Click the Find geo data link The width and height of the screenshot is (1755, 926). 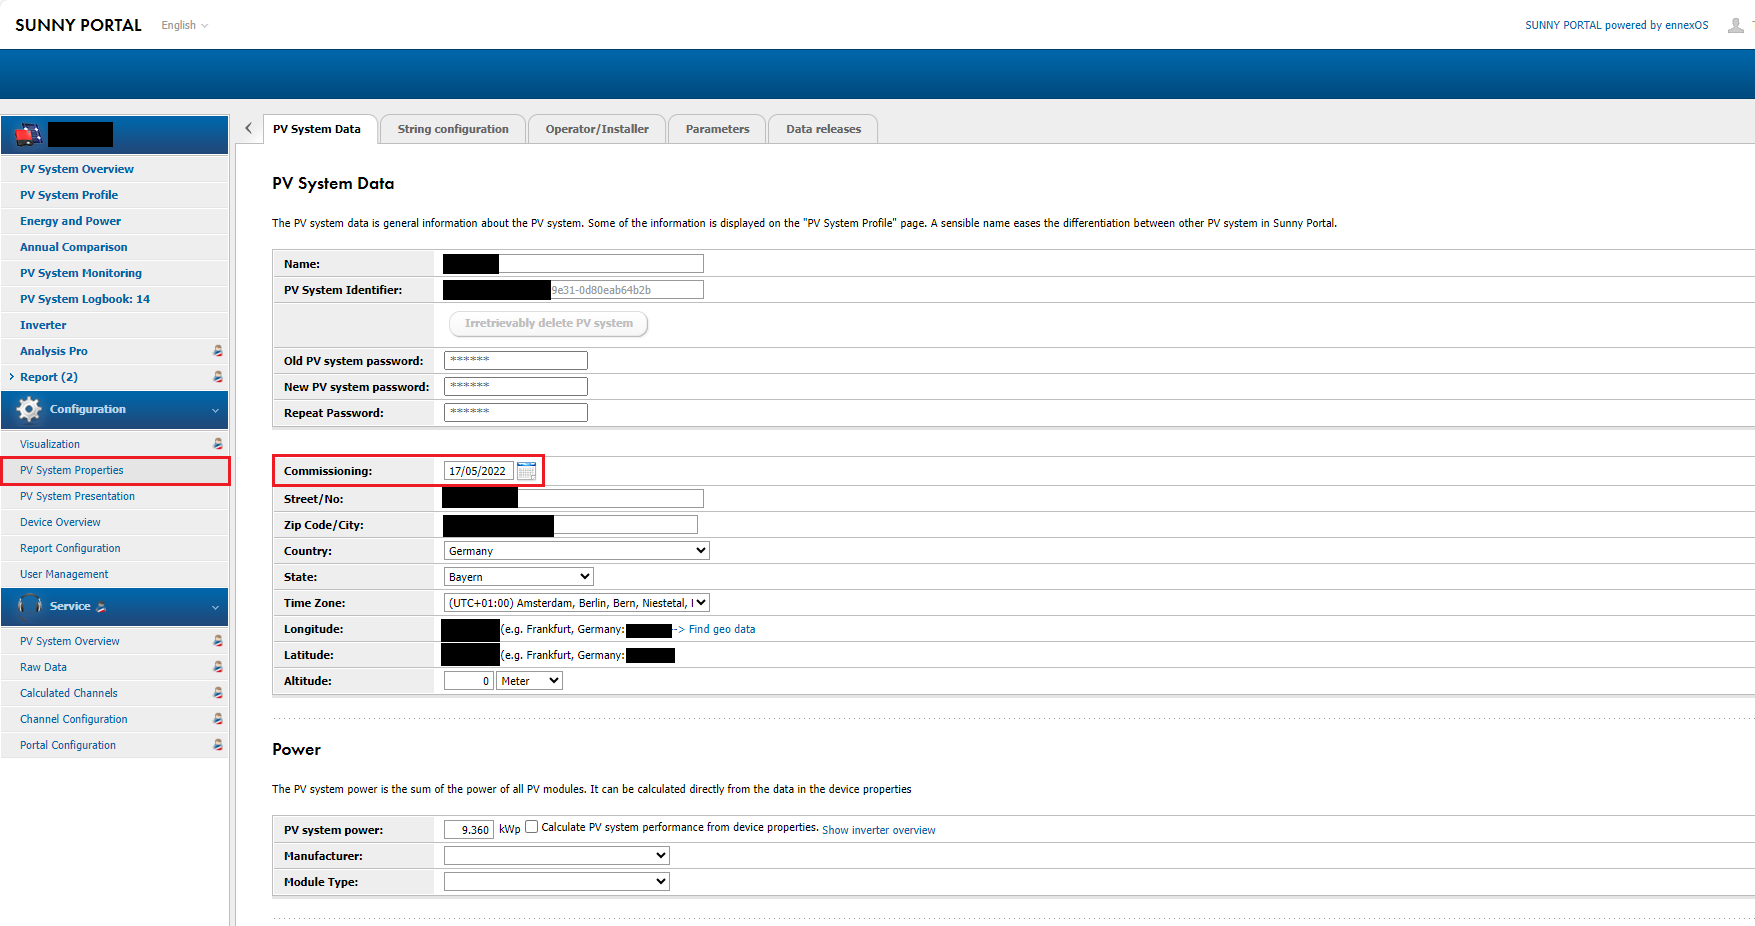(721, 629)
